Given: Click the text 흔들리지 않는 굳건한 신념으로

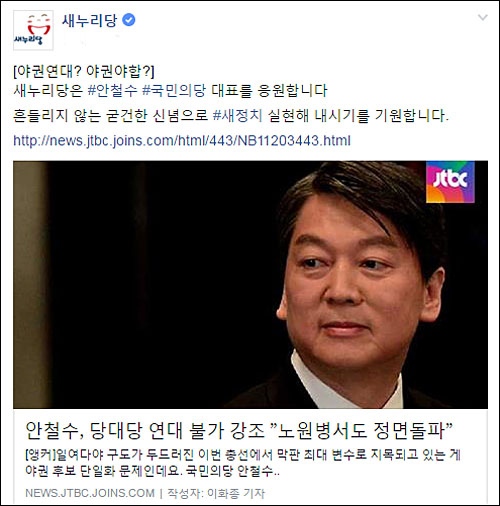Looking at the screenshot, I should pos(110,116).
